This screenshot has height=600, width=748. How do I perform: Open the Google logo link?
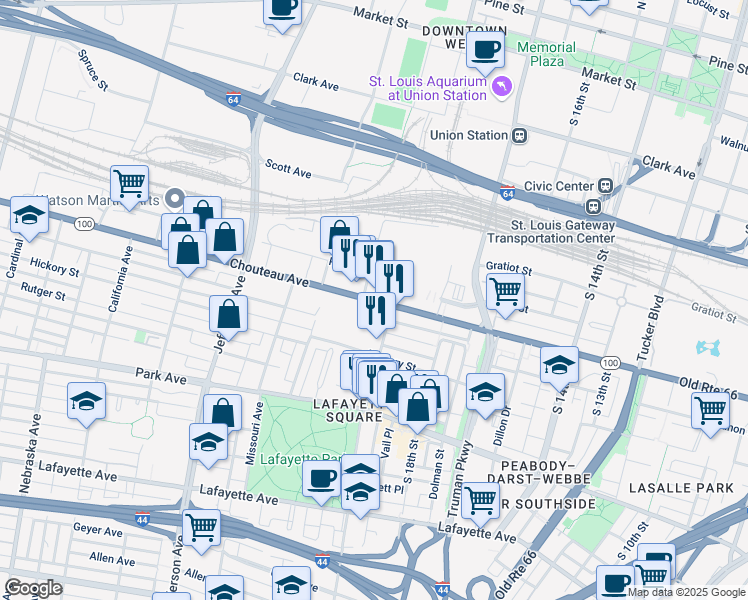[33, 589]
